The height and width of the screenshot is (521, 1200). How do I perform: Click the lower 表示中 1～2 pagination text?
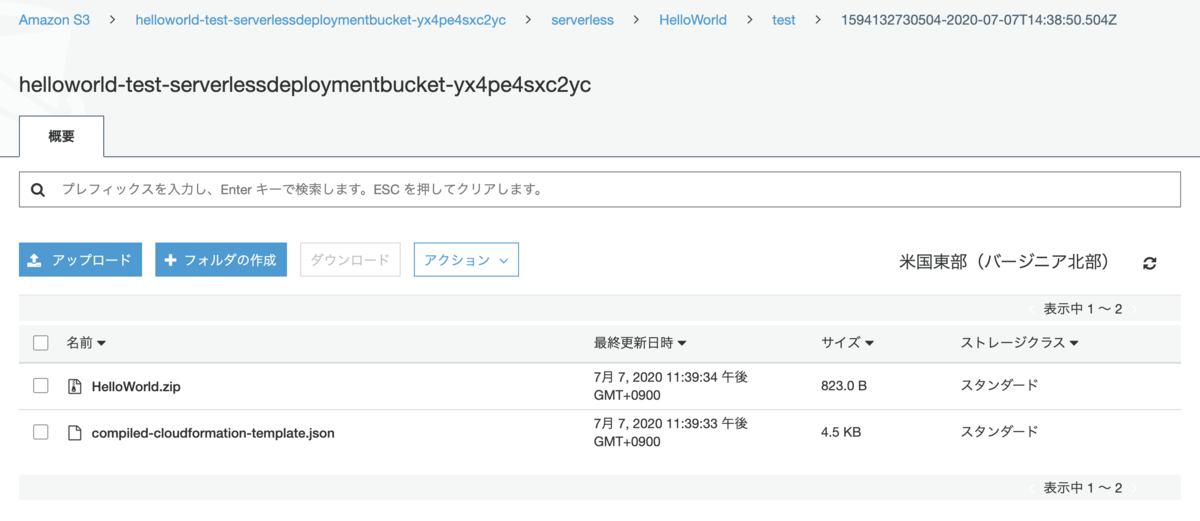click(x=1083, y=488)
